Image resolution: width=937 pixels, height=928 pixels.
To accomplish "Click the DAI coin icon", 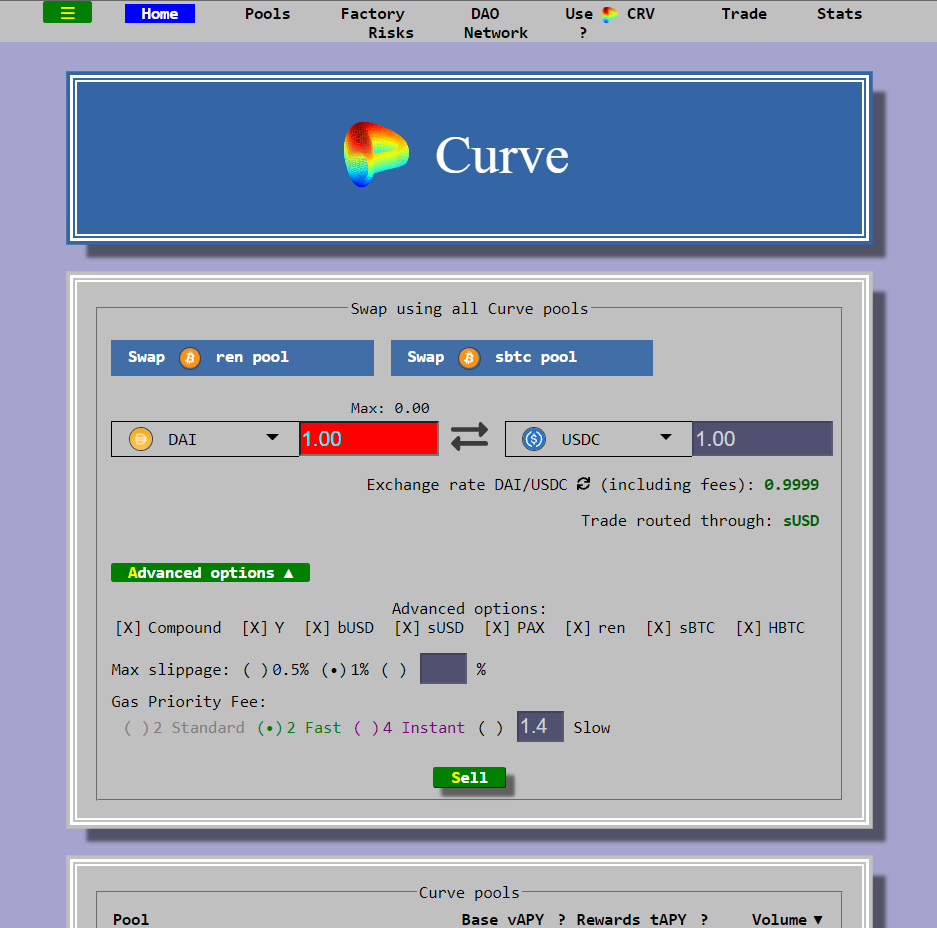I will point(141,439).
